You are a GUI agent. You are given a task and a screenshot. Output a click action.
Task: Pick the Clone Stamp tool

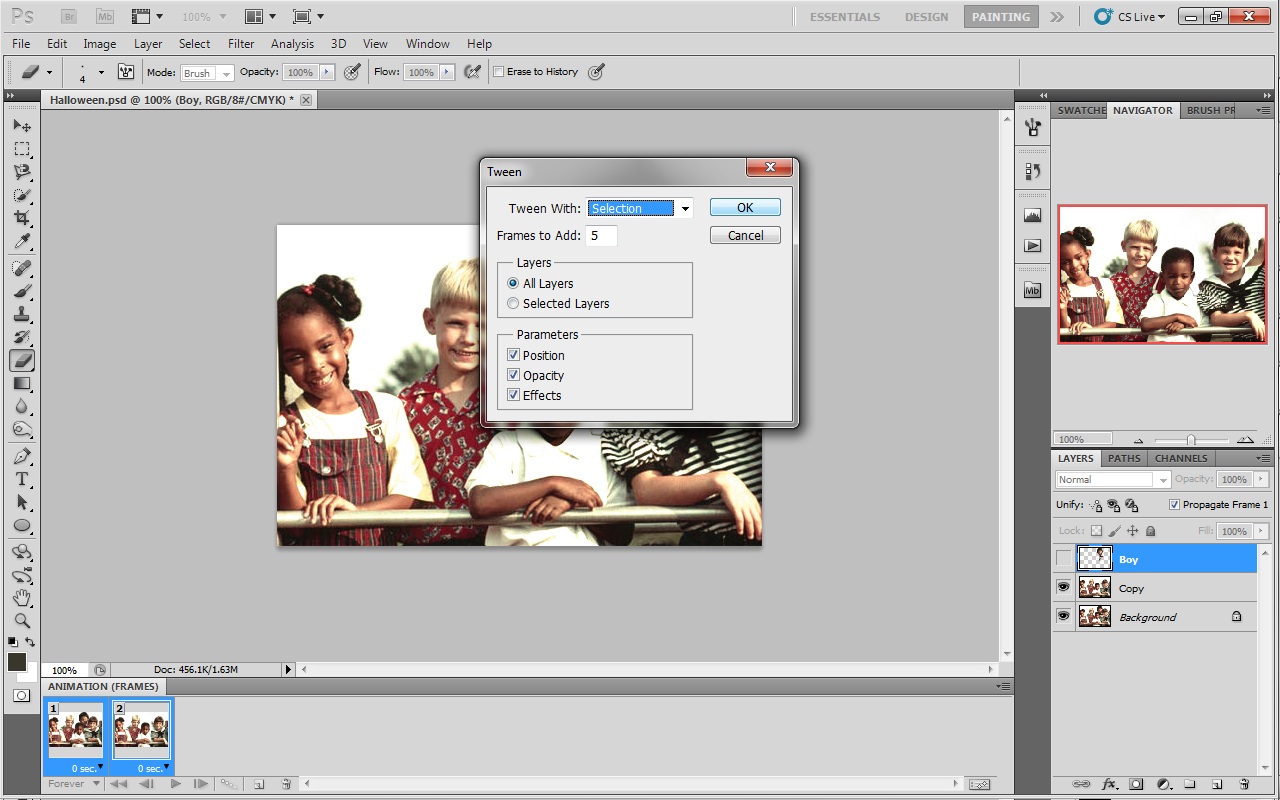tap(22, 314)
